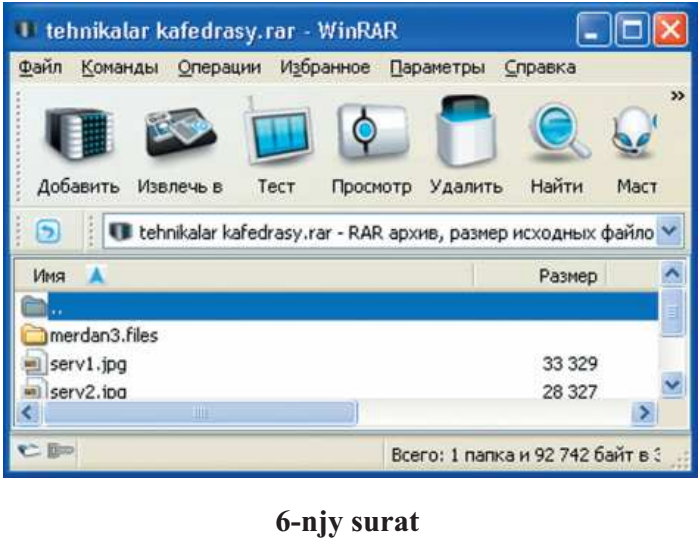This screenshot has height=542, width=700.
Task: Click the drive icon in status bar
Action: pyautogui.click(x=29, y=450)
